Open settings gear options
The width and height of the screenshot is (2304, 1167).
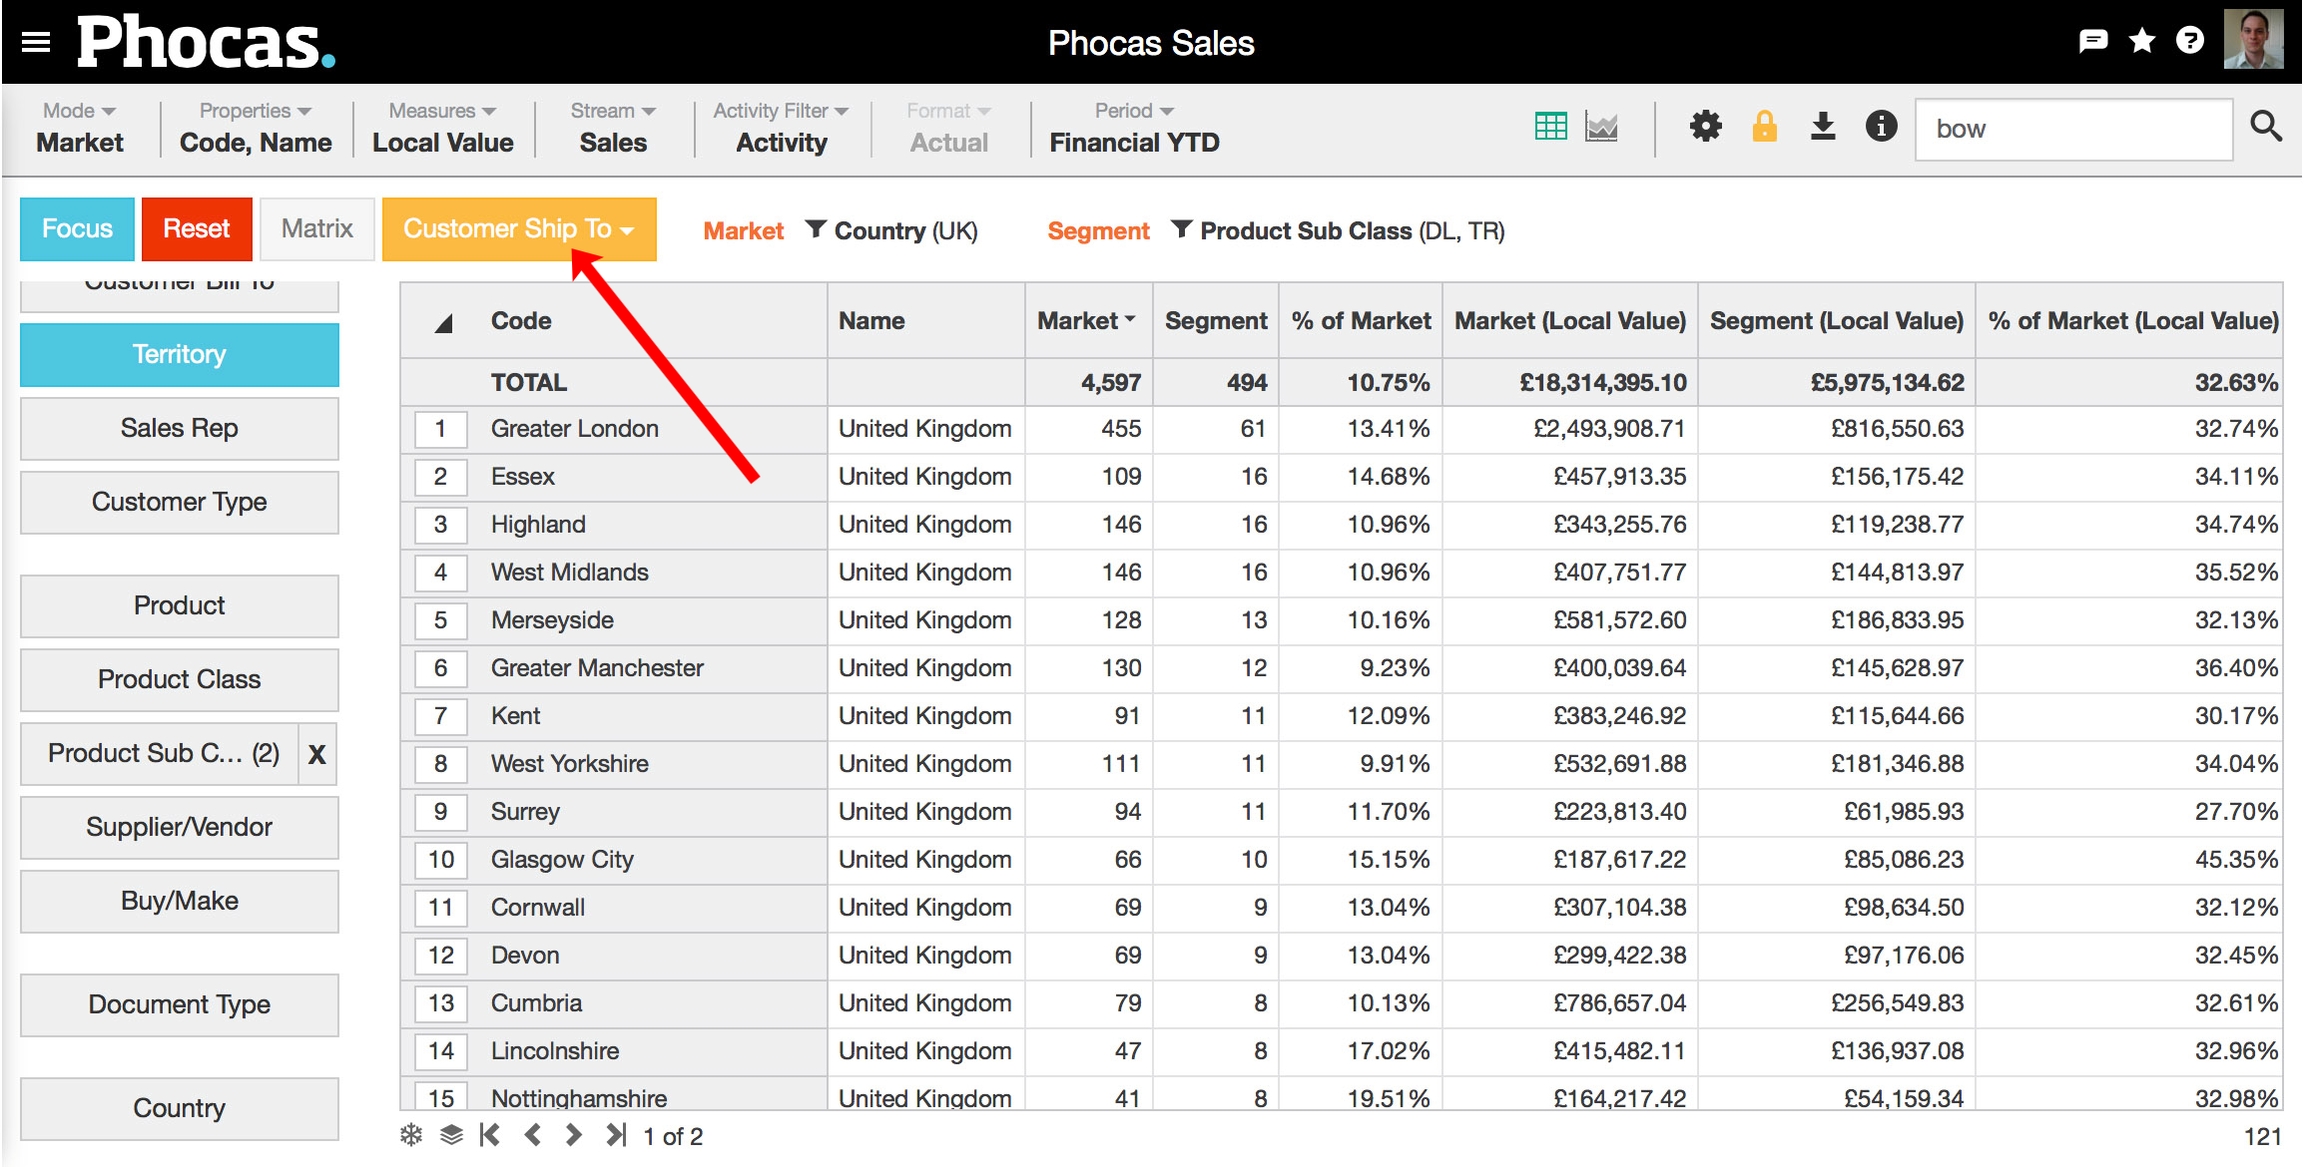[1705, 127]
